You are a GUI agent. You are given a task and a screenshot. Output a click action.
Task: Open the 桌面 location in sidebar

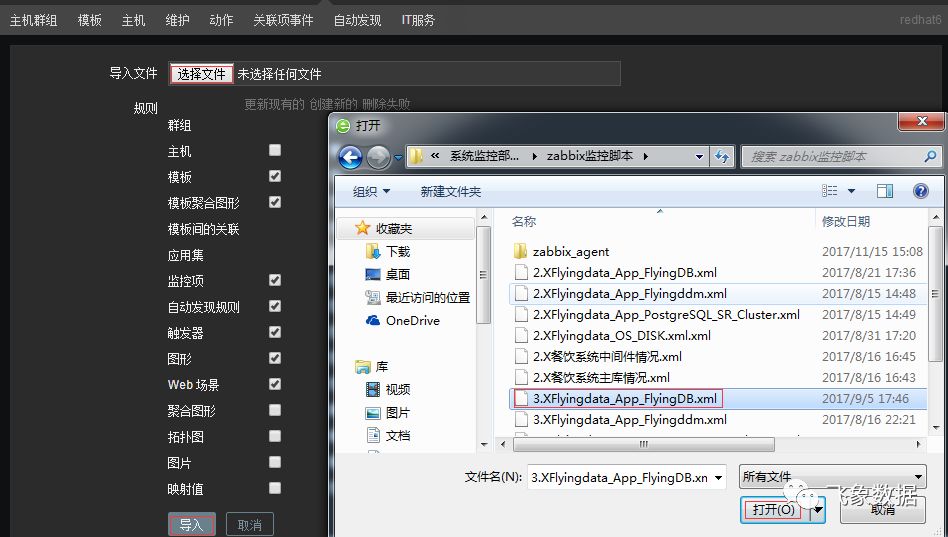pos(388,274)
